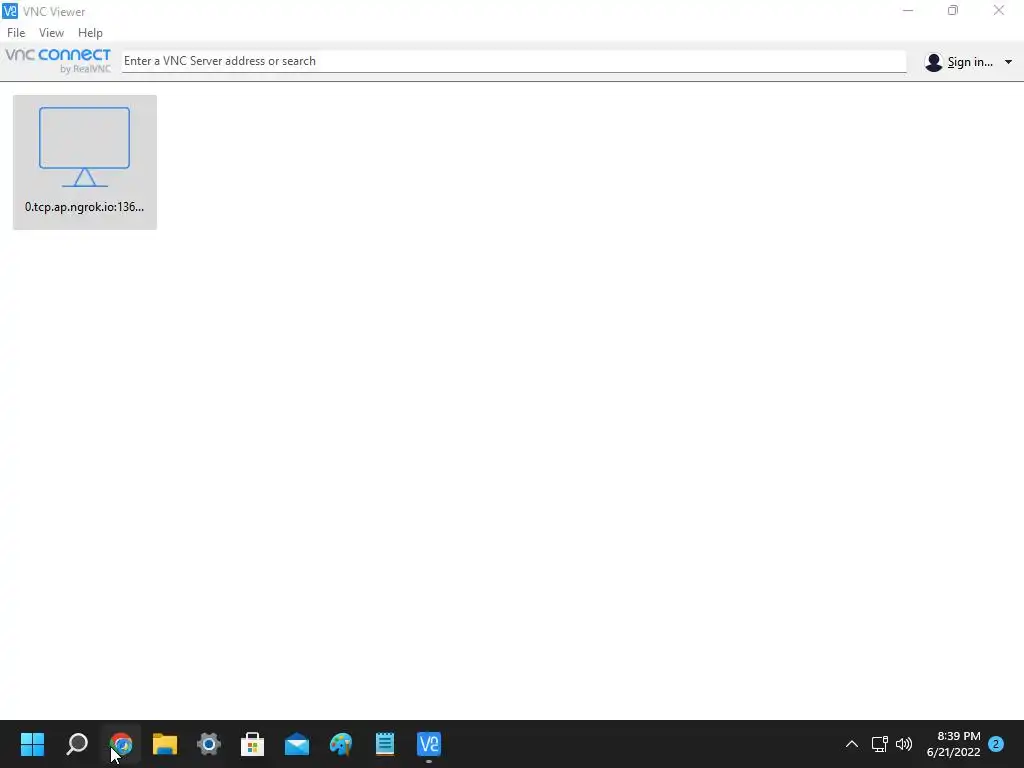Image resolution: width=1024 pixels, height=768 pixels.
Task: Open the View menu
Action: point(51,33)
